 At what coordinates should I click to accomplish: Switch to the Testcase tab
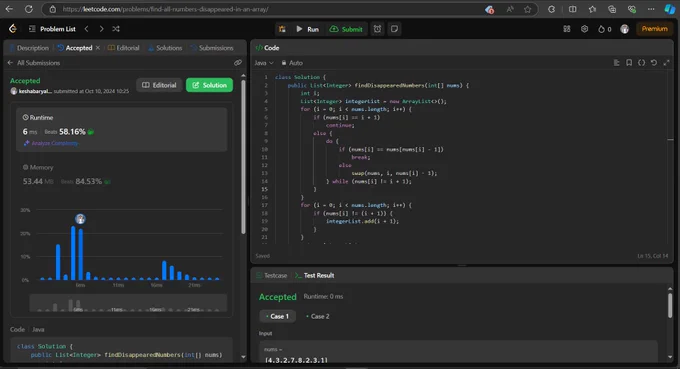[x=271, y=275]
